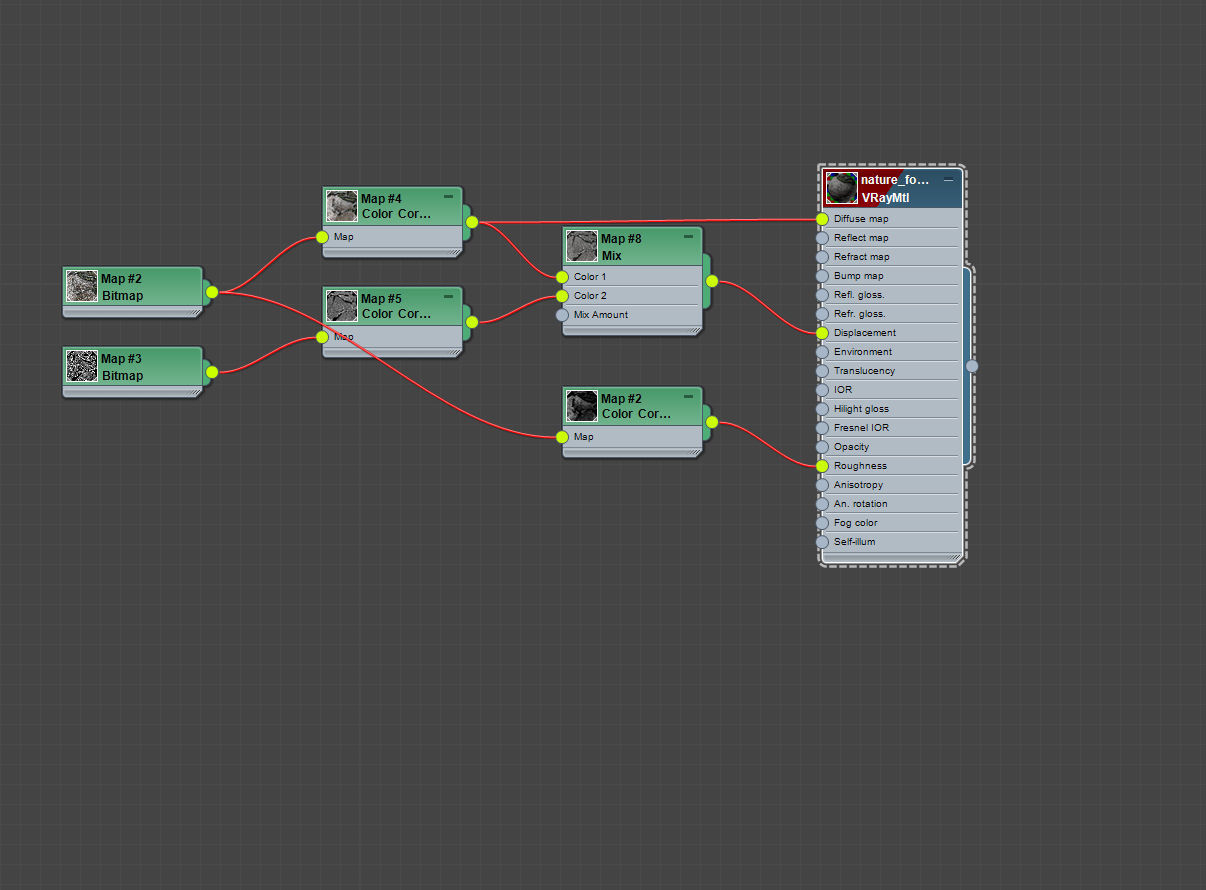Click the Map #5 Color Correction preview icon
The image size is (1206, 890).
(342, 306)
